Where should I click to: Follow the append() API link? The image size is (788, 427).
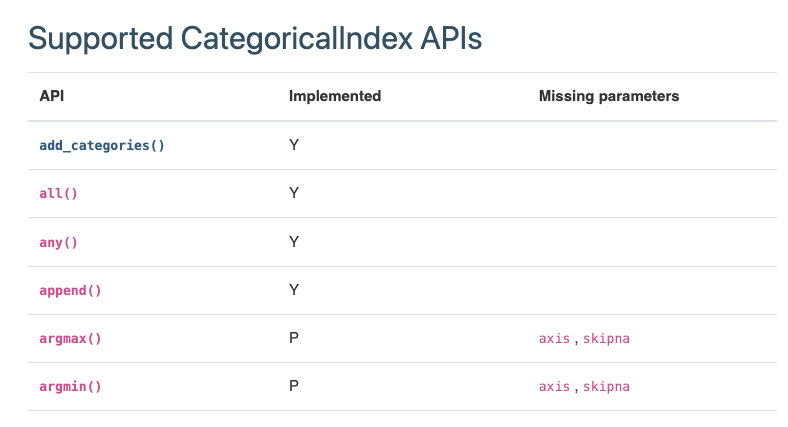coord(70,290)
